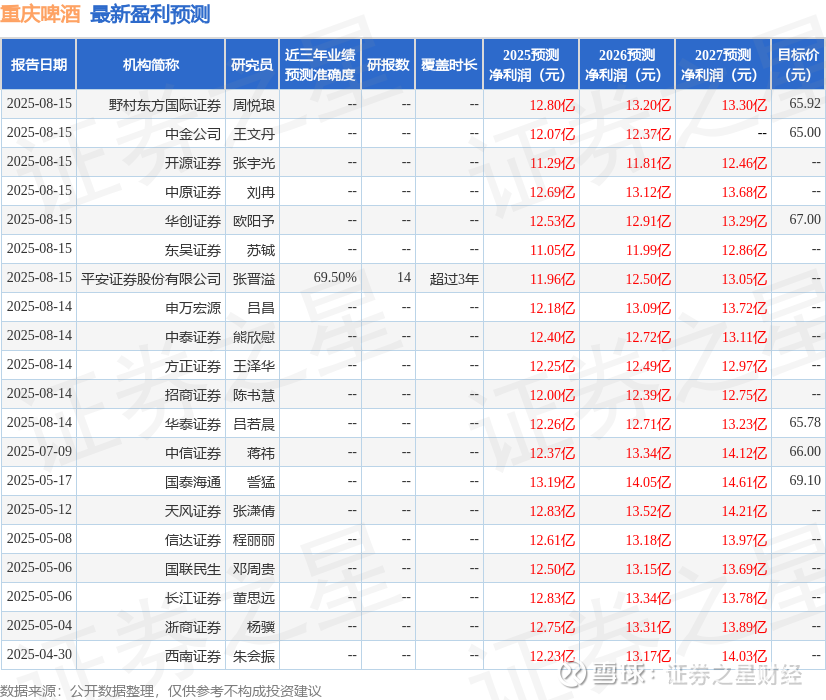Click 中信证券 in the 2025-07-09 row
Screen dimensions: 826x700
pyautogui.click(x=193, y=453)
